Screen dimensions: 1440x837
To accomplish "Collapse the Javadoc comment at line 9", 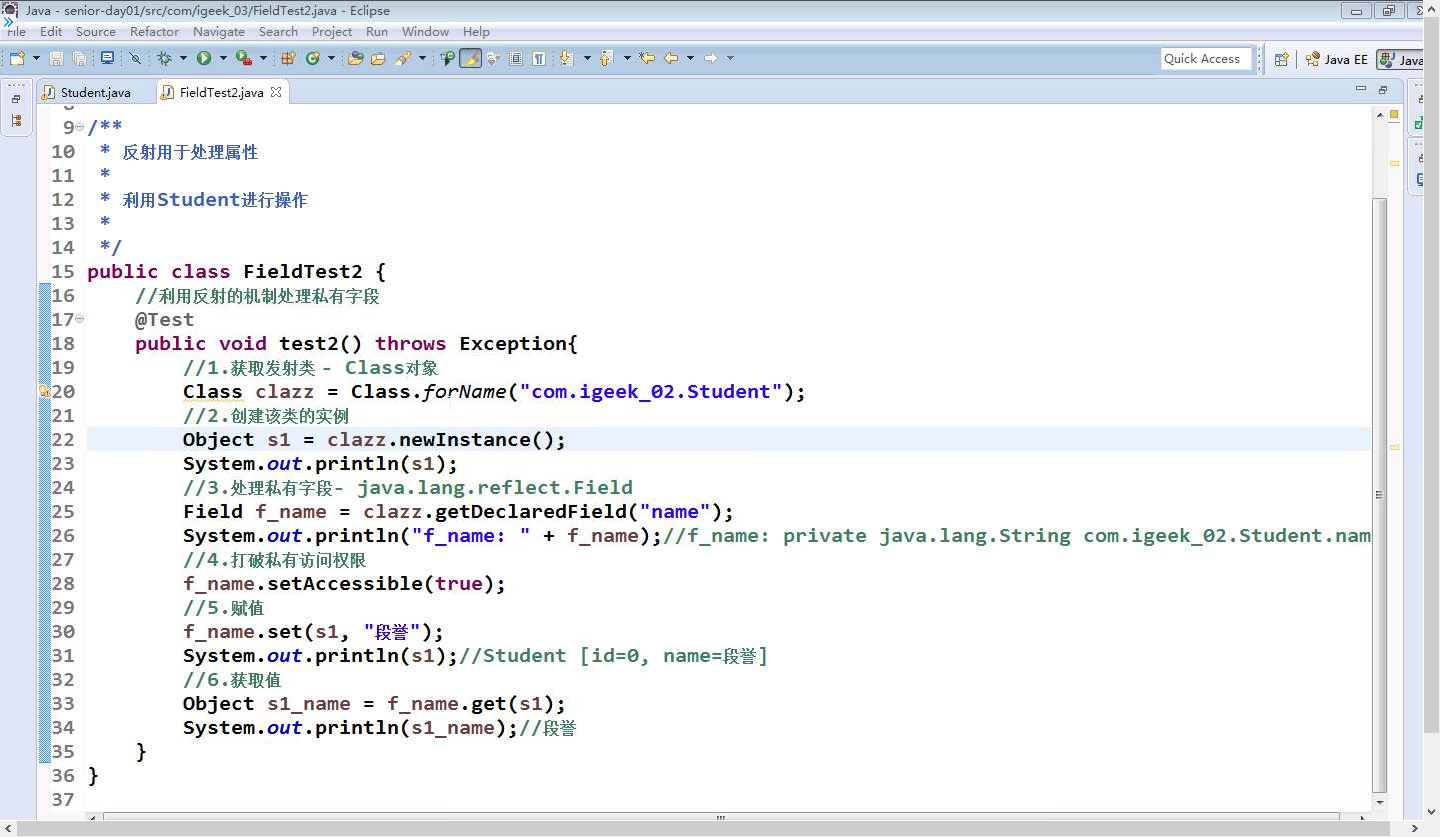I will point(80,127).
